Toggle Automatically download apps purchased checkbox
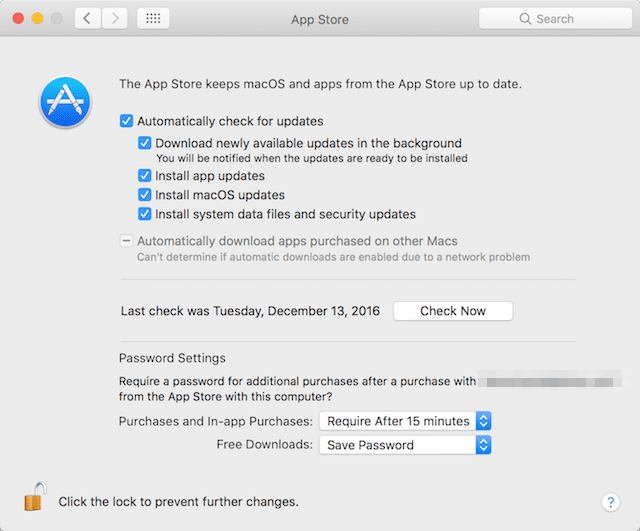 126,241
